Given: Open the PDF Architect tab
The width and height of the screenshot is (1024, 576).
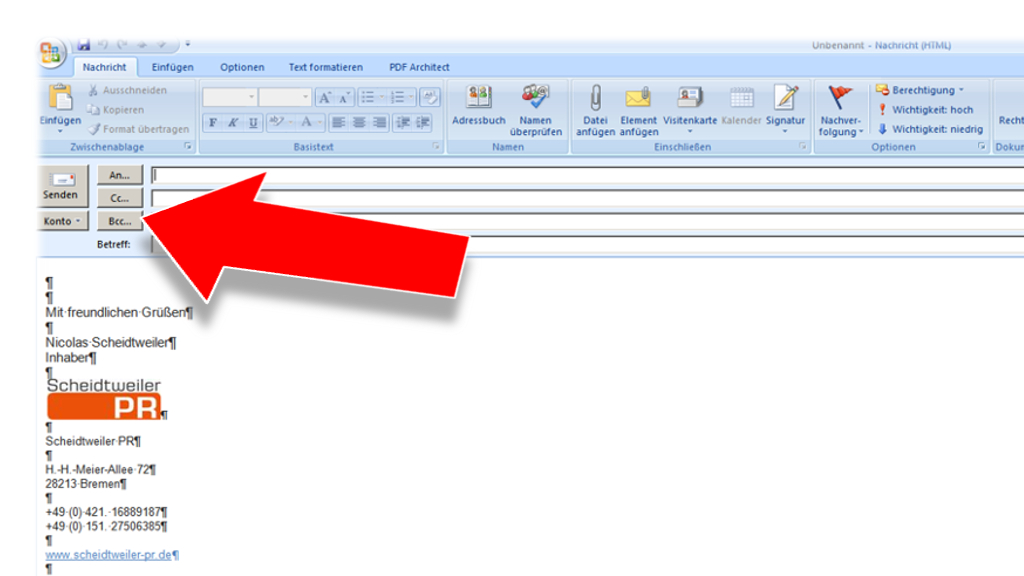Looking at the screenshot, I should [419, 67].
